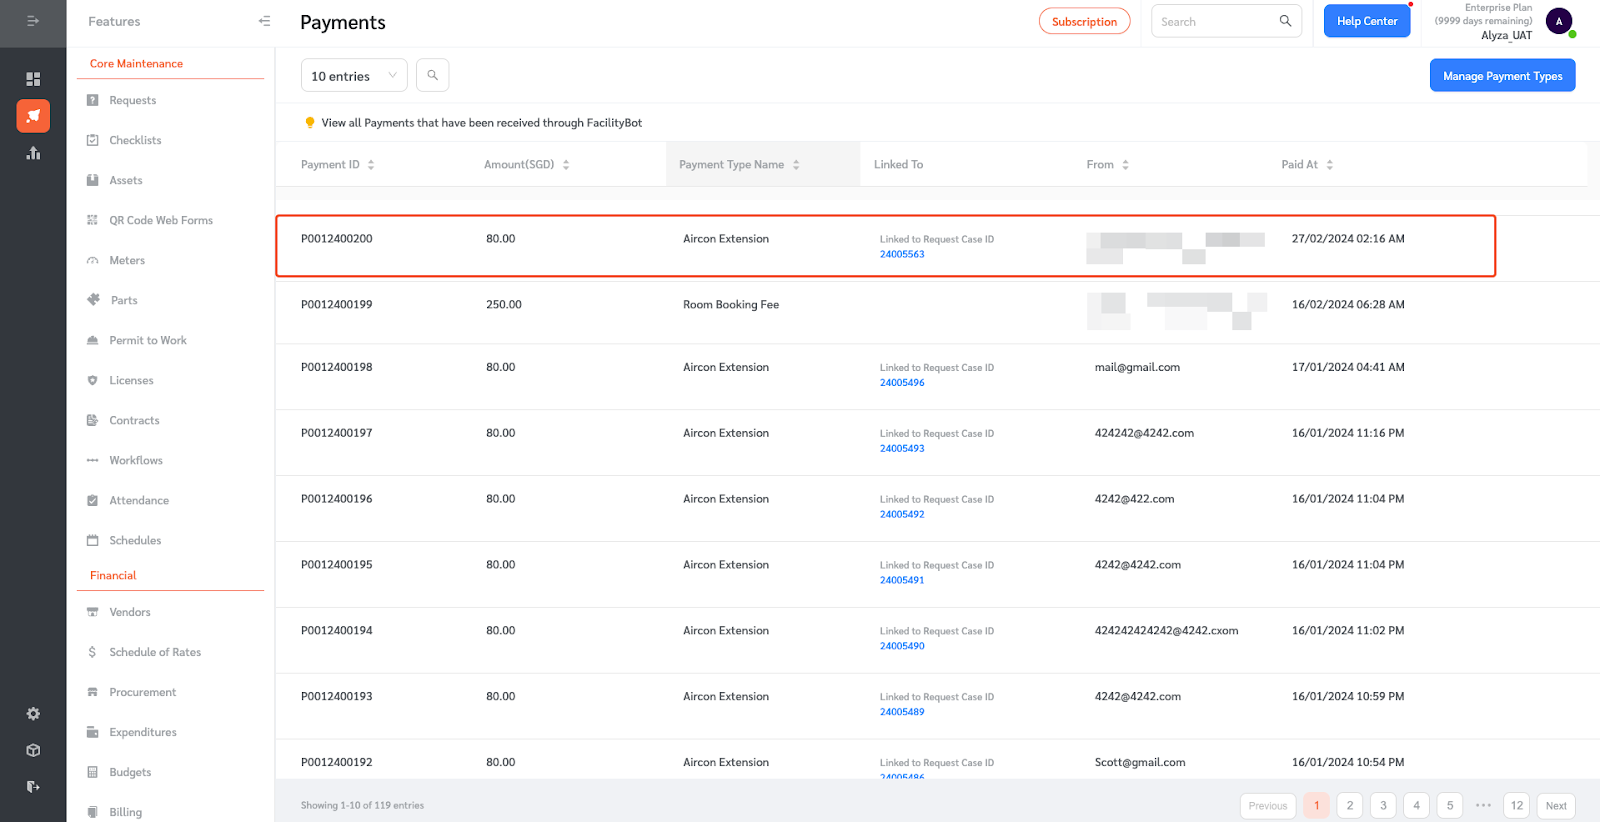Click the Next page button
1600x822 pixels.
(1556, 805)
